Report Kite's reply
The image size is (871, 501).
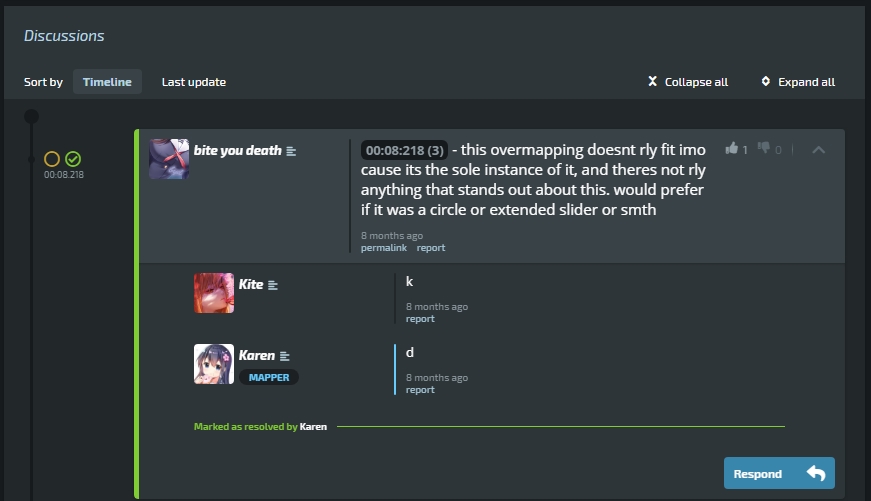[x=420, y=319]
